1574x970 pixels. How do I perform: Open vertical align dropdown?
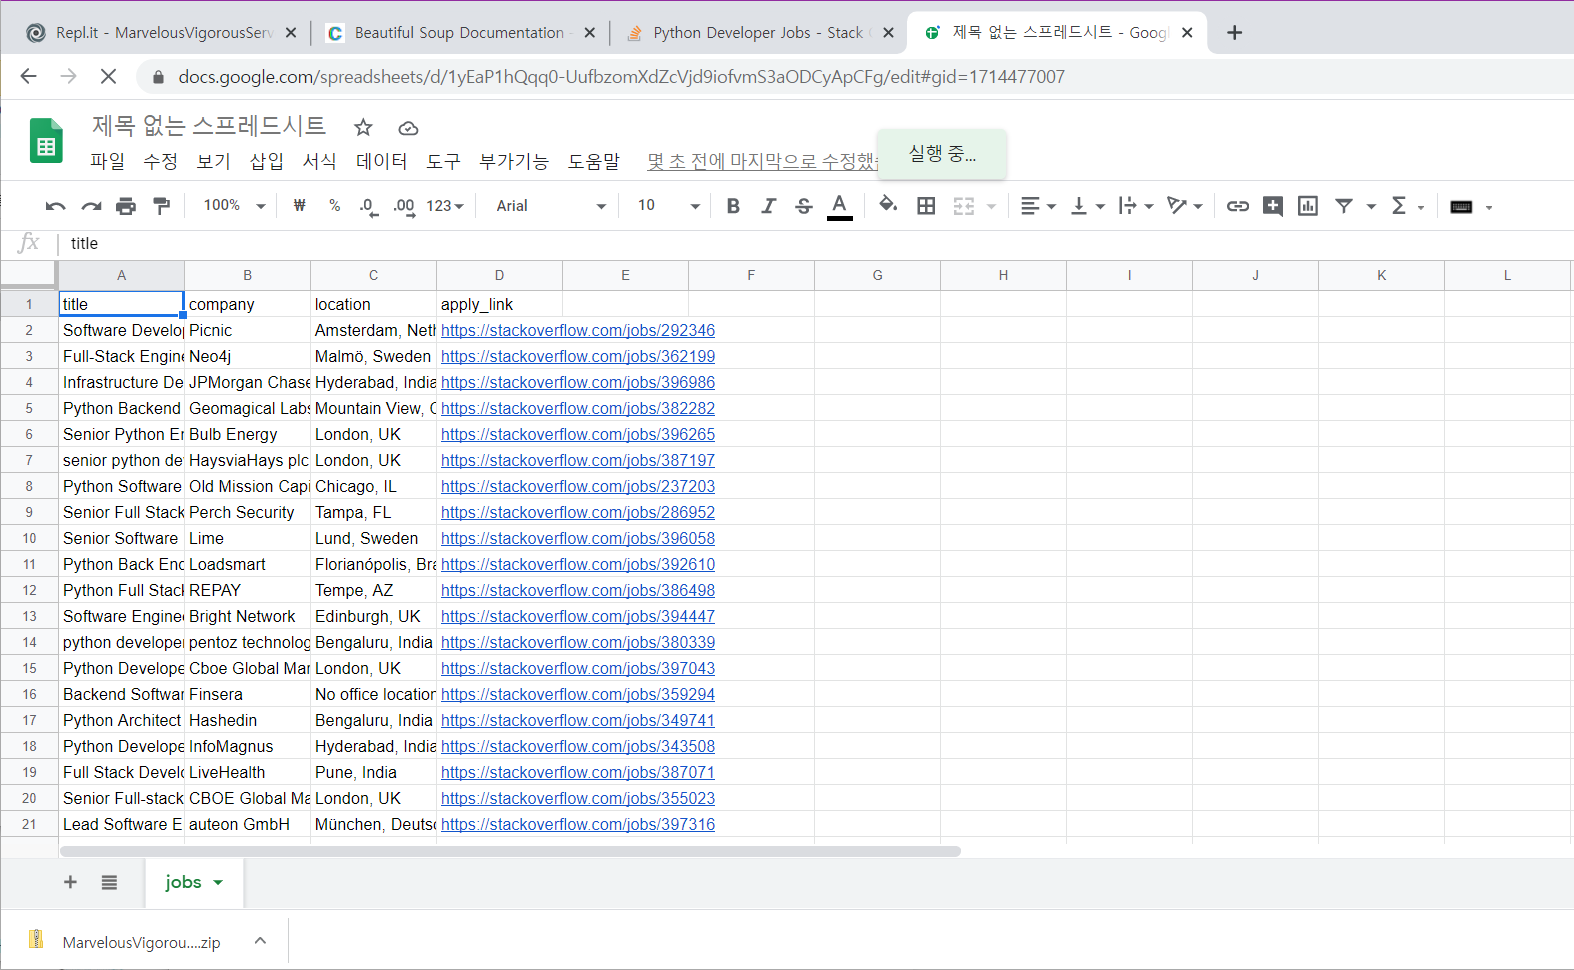(x=1088, y=206)
